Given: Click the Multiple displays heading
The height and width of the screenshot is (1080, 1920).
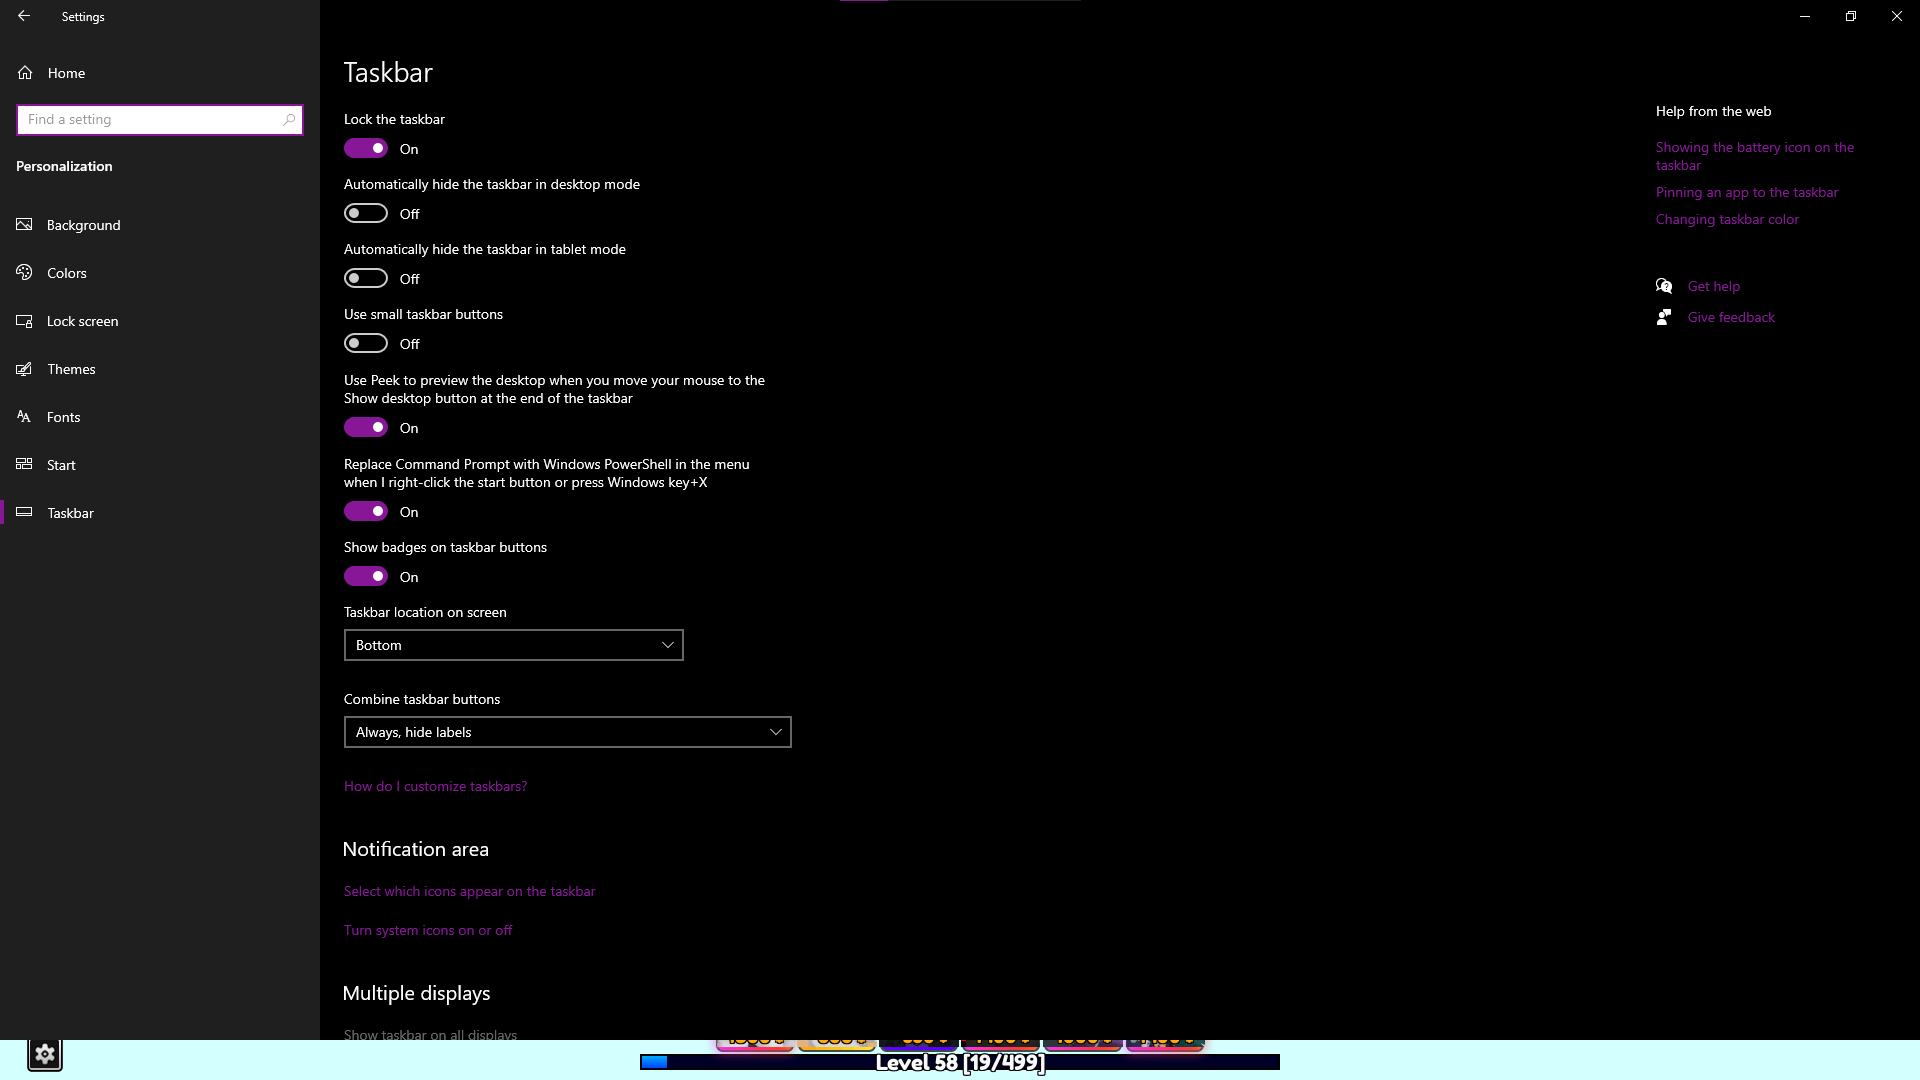Looking at the screenshot, I should [x=416, y=993].
